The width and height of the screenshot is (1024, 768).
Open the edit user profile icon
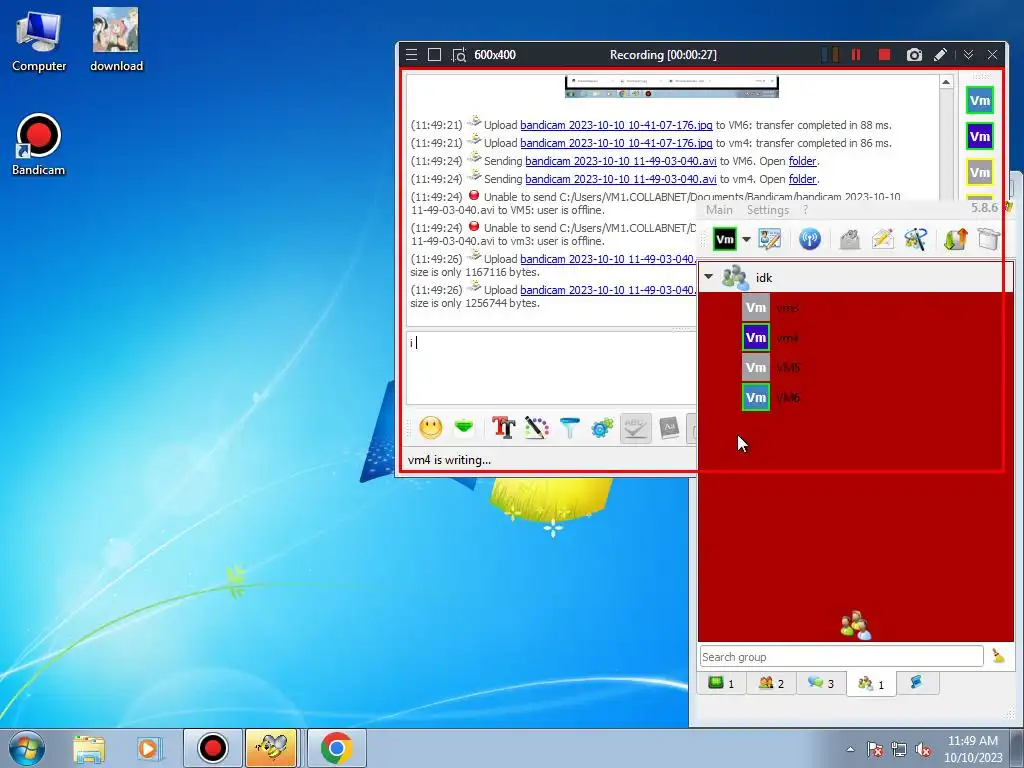[x=770, y=239]
